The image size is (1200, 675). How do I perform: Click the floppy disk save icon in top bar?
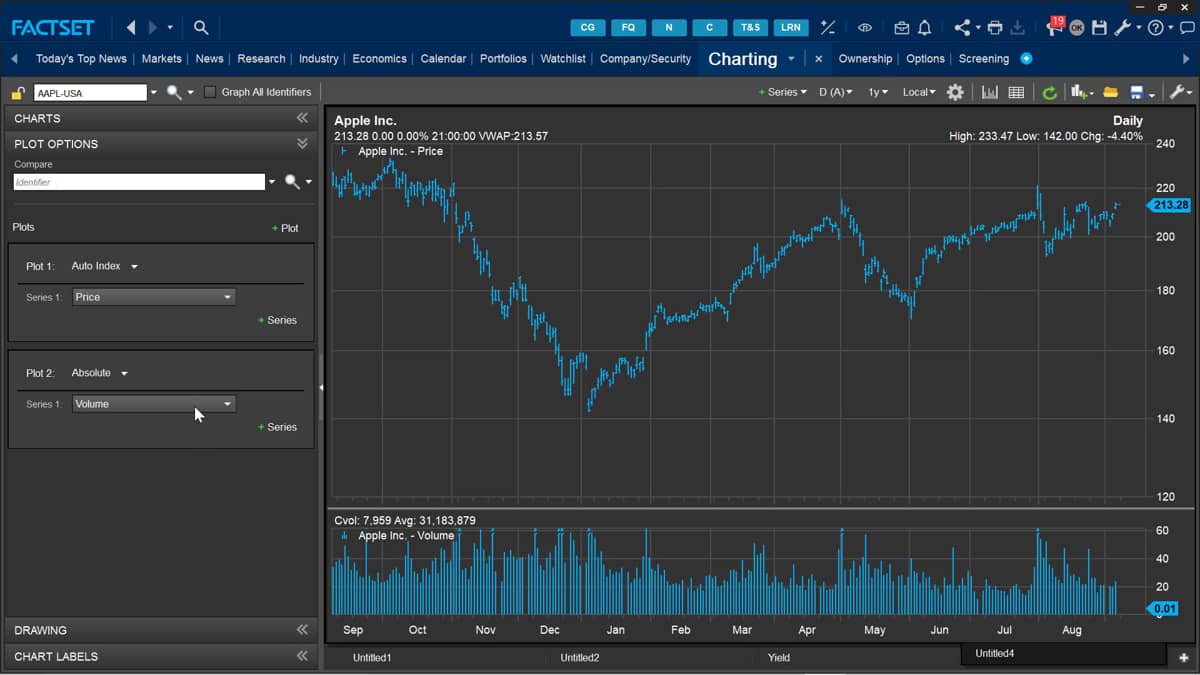(x=1099, y=28)
